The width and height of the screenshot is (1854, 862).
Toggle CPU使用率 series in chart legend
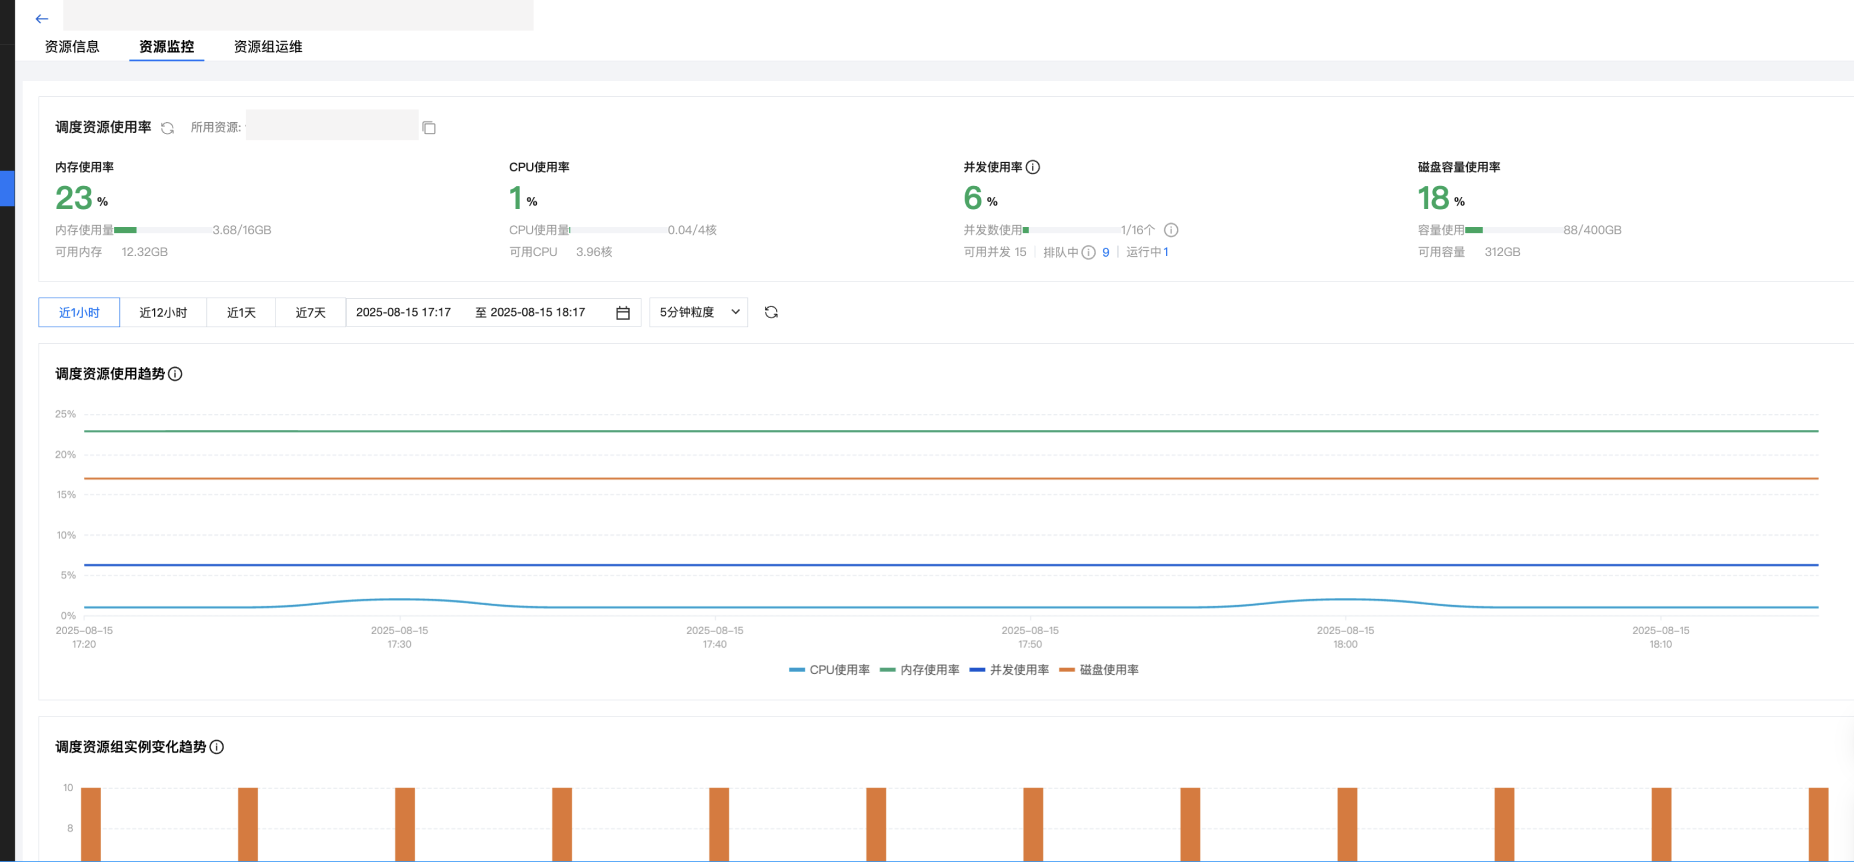click(x=830, y=670)
